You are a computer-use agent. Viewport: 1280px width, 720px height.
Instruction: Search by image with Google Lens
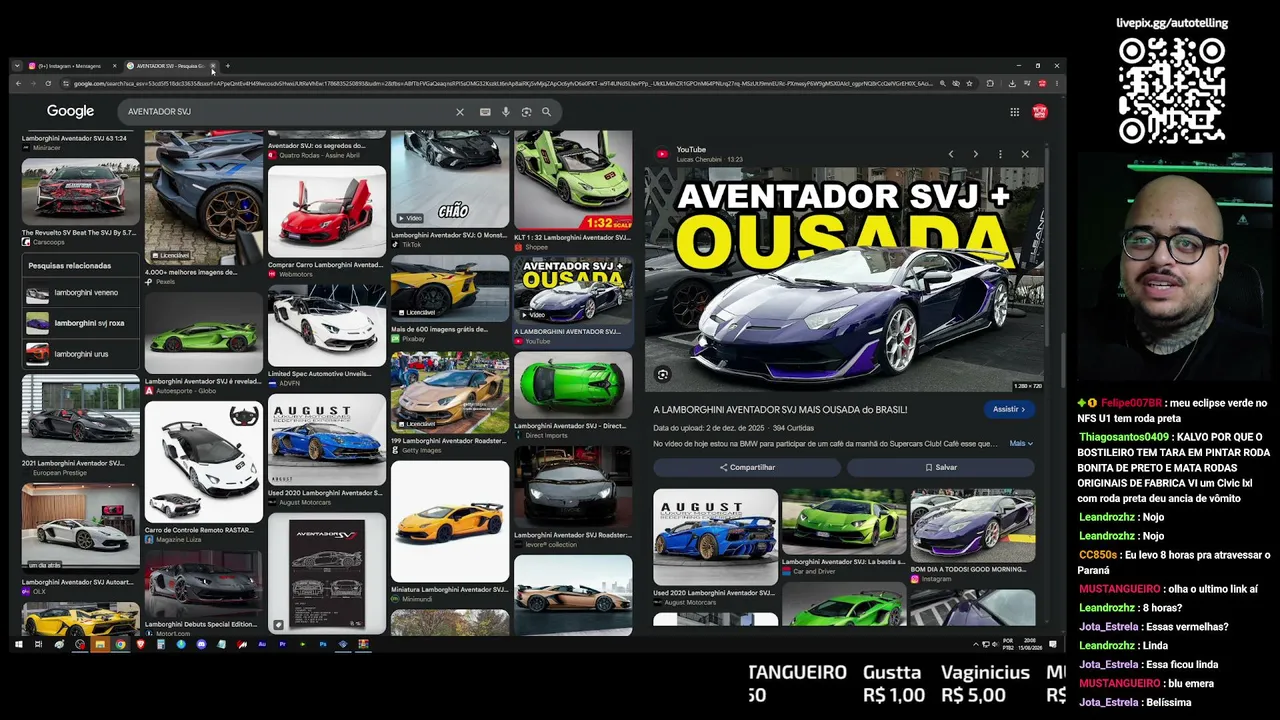(526, 112)
